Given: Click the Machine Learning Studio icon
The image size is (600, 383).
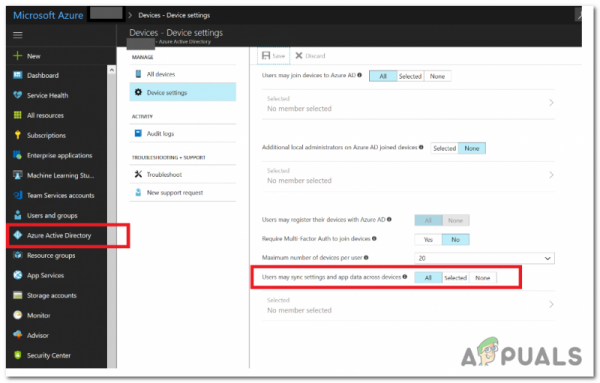Looking at the screenshot, I should (x=18, y=175).
